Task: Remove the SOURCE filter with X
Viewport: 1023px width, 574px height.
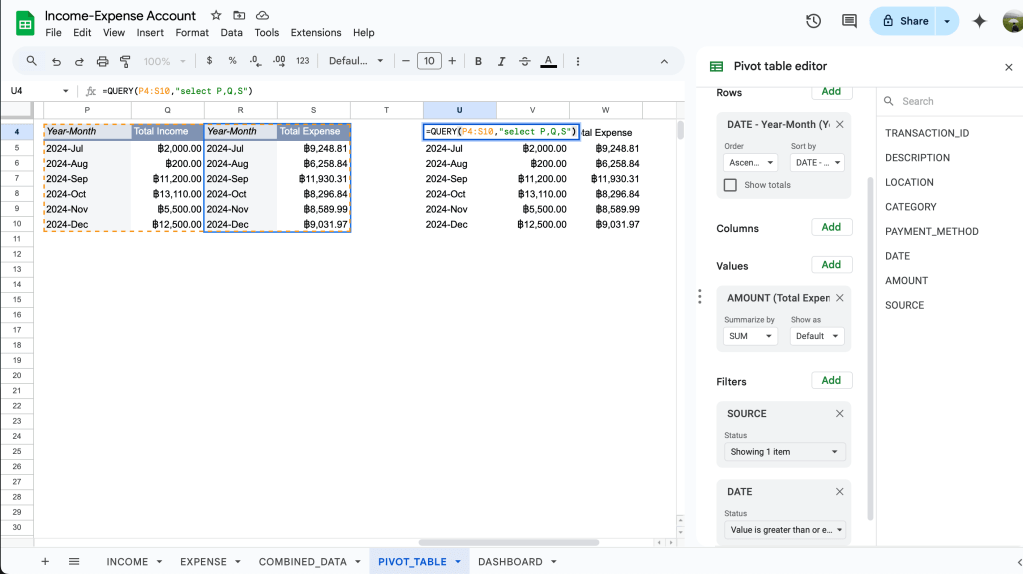Action: [x=839, y=413]
